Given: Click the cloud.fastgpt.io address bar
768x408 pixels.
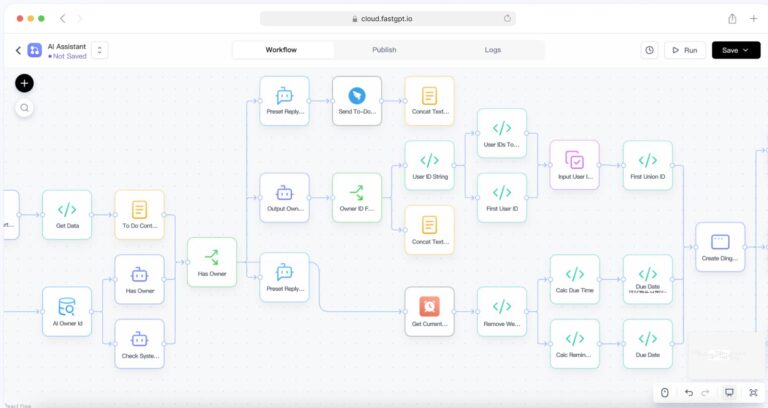Looking at the screenshot, I should (387, 19).
